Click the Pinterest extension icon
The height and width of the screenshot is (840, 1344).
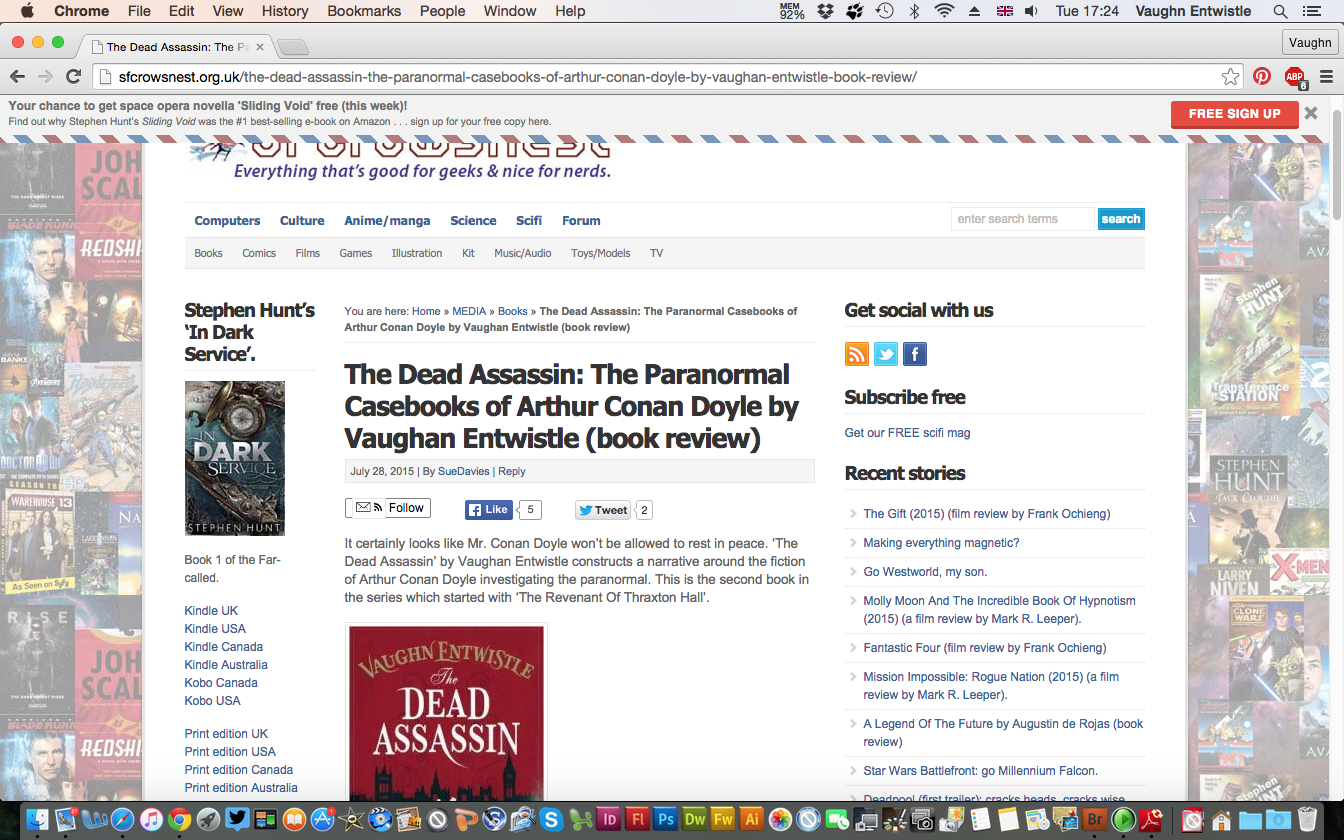tap(1262, 77)
